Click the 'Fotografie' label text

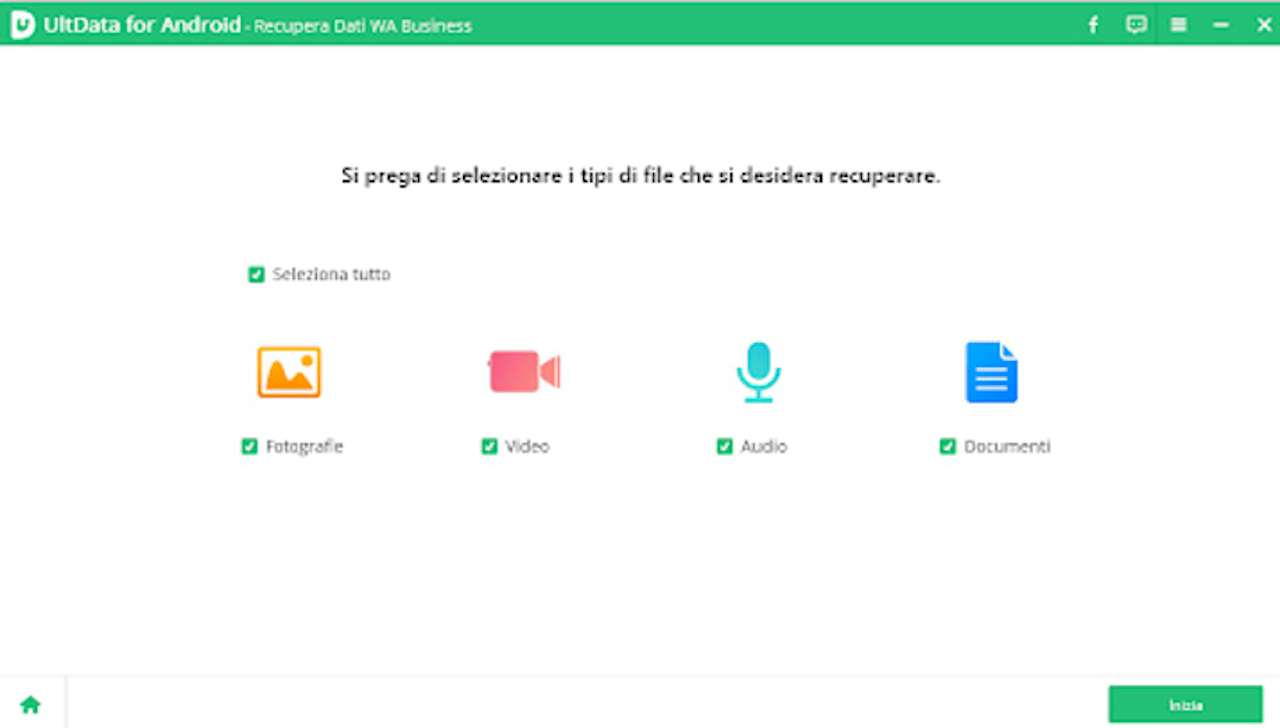(304, 447)
